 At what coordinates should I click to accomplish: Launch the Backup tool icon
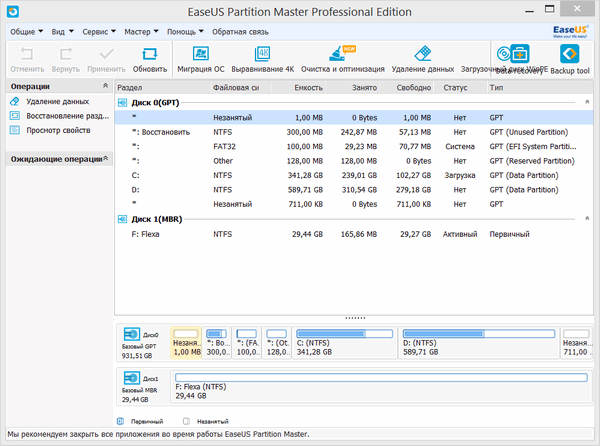[x=569, y=54]
